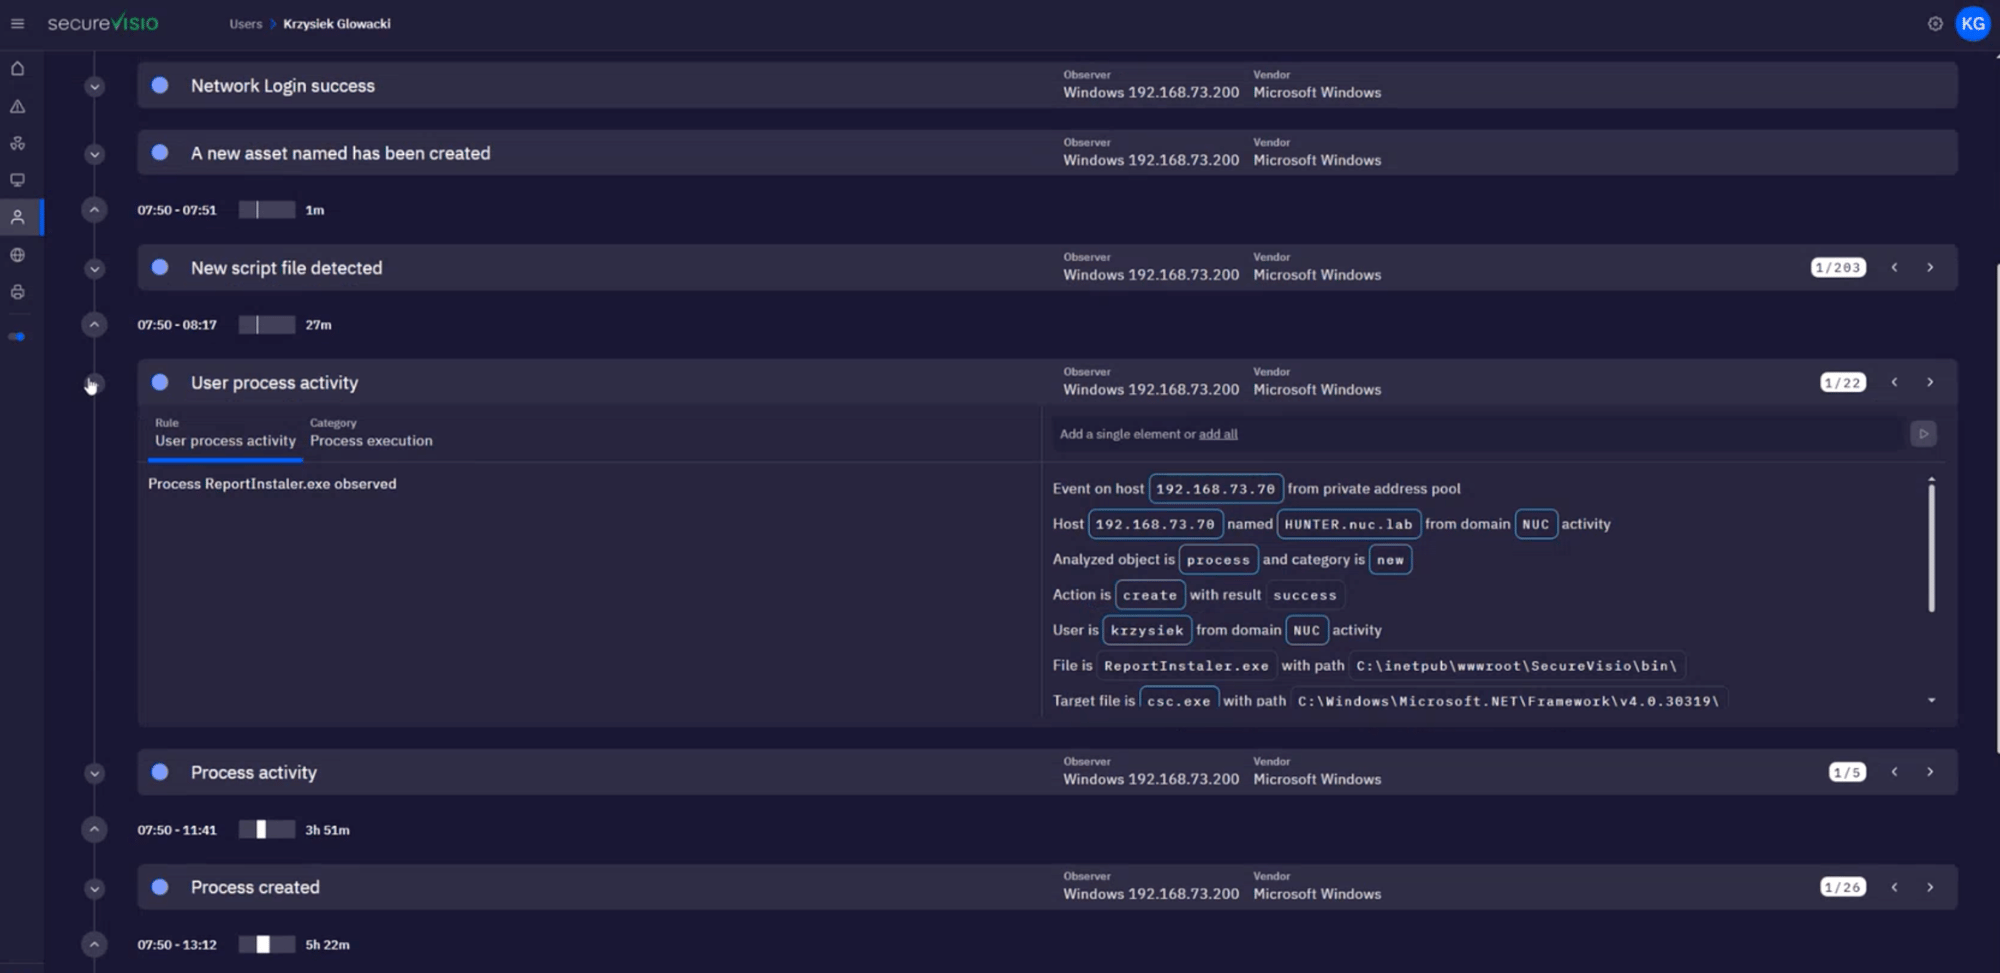Open settings gear in top bar
The image size is (2000, 973).
1935,24
